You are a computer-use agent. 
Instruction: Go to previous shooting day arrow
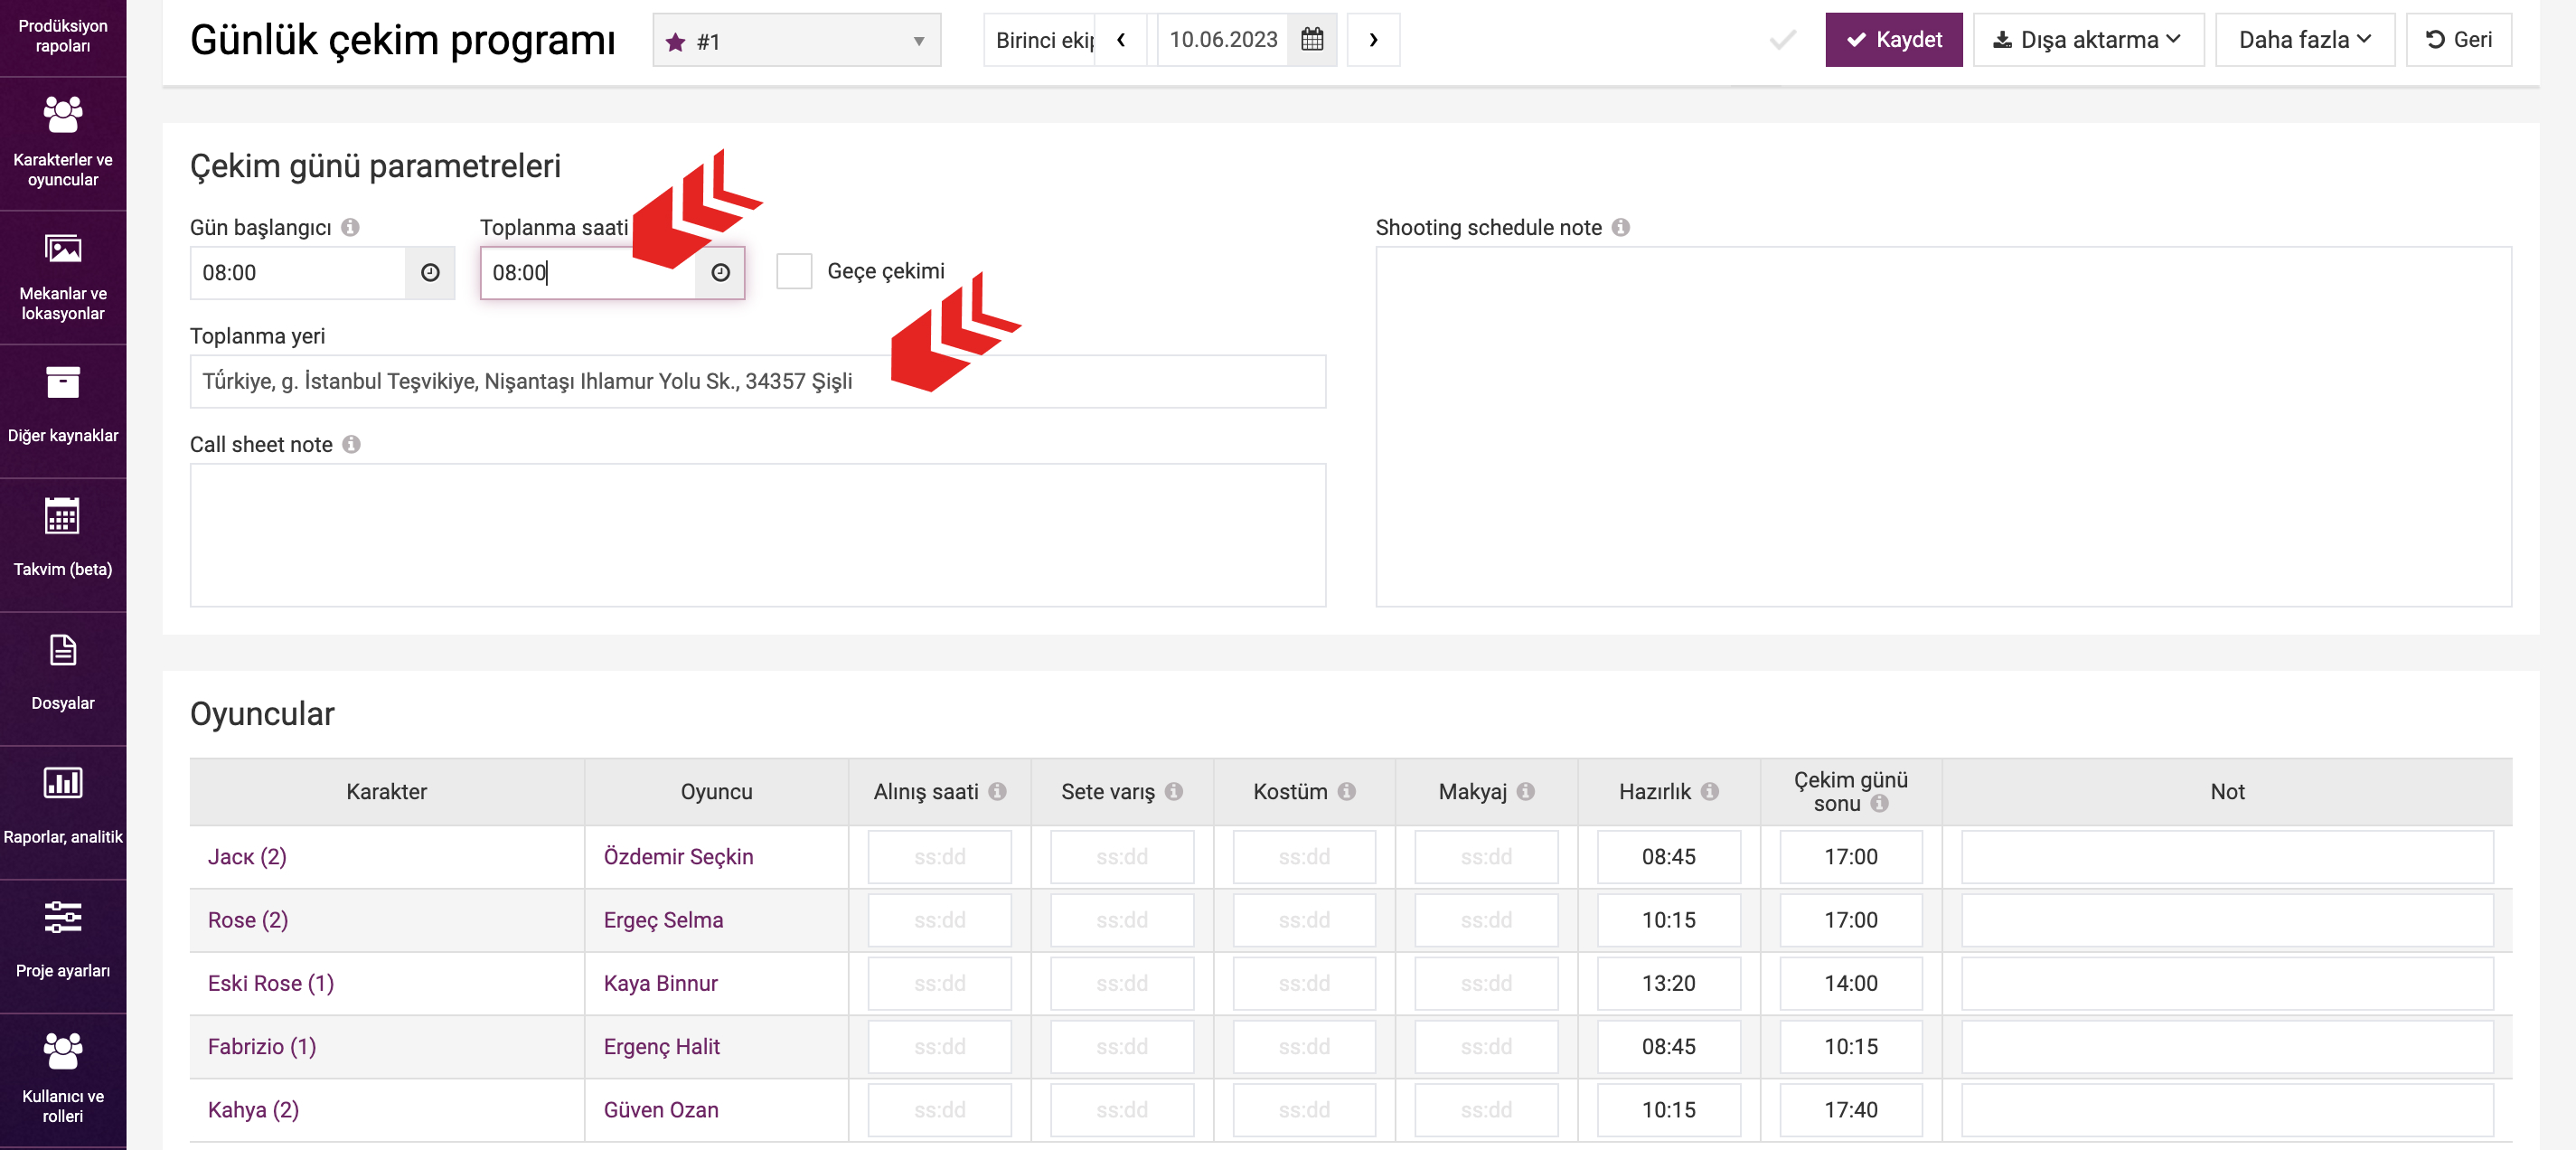coord(1121,40)
